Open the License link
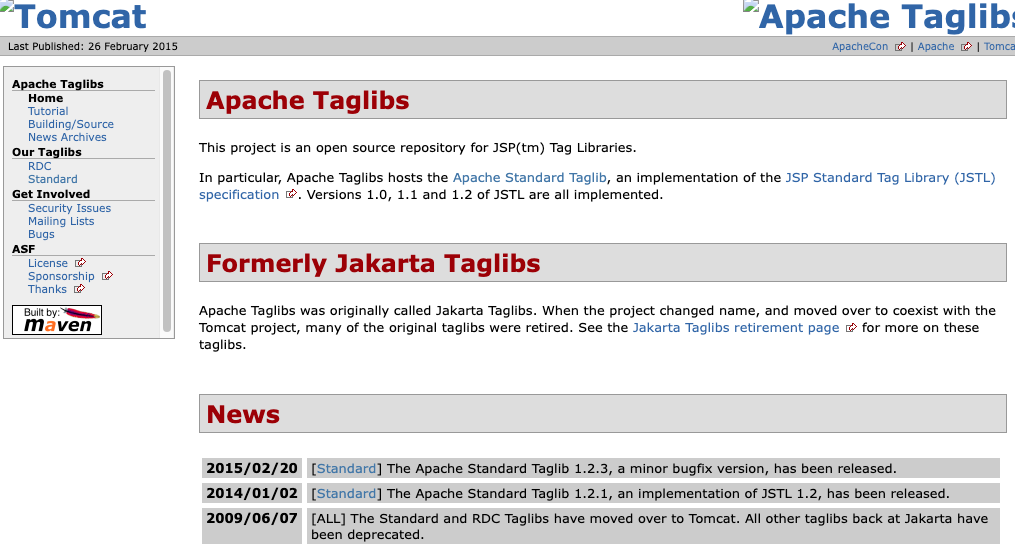The image size is (1015, 554). [47, 263]
